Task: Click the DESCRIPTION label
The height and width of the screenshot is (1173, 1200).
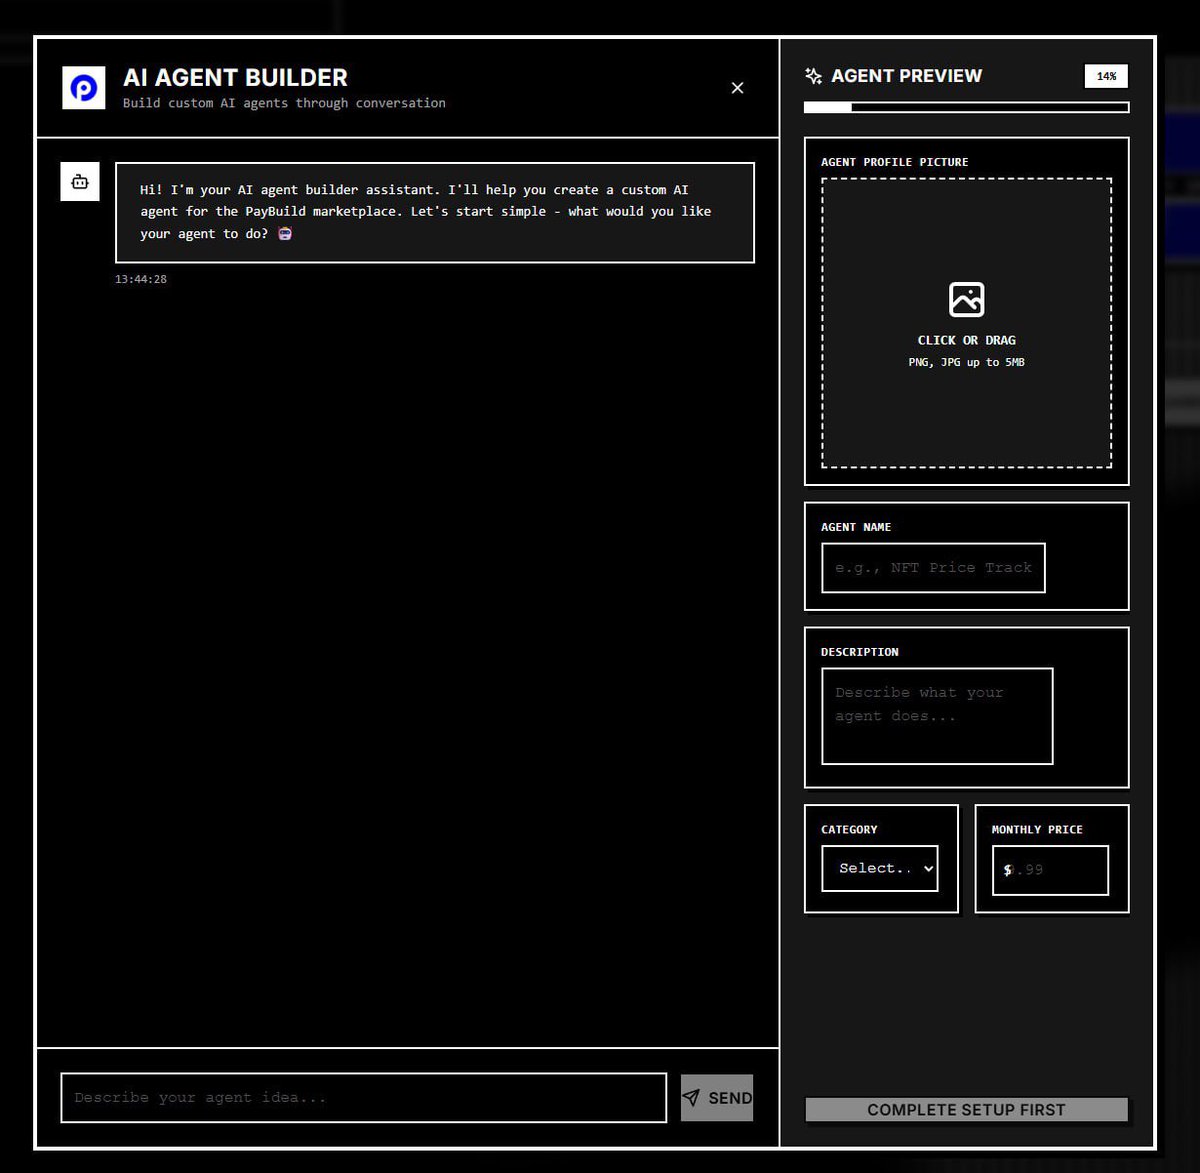Action: pyautogui.click(x=860, y=652)
